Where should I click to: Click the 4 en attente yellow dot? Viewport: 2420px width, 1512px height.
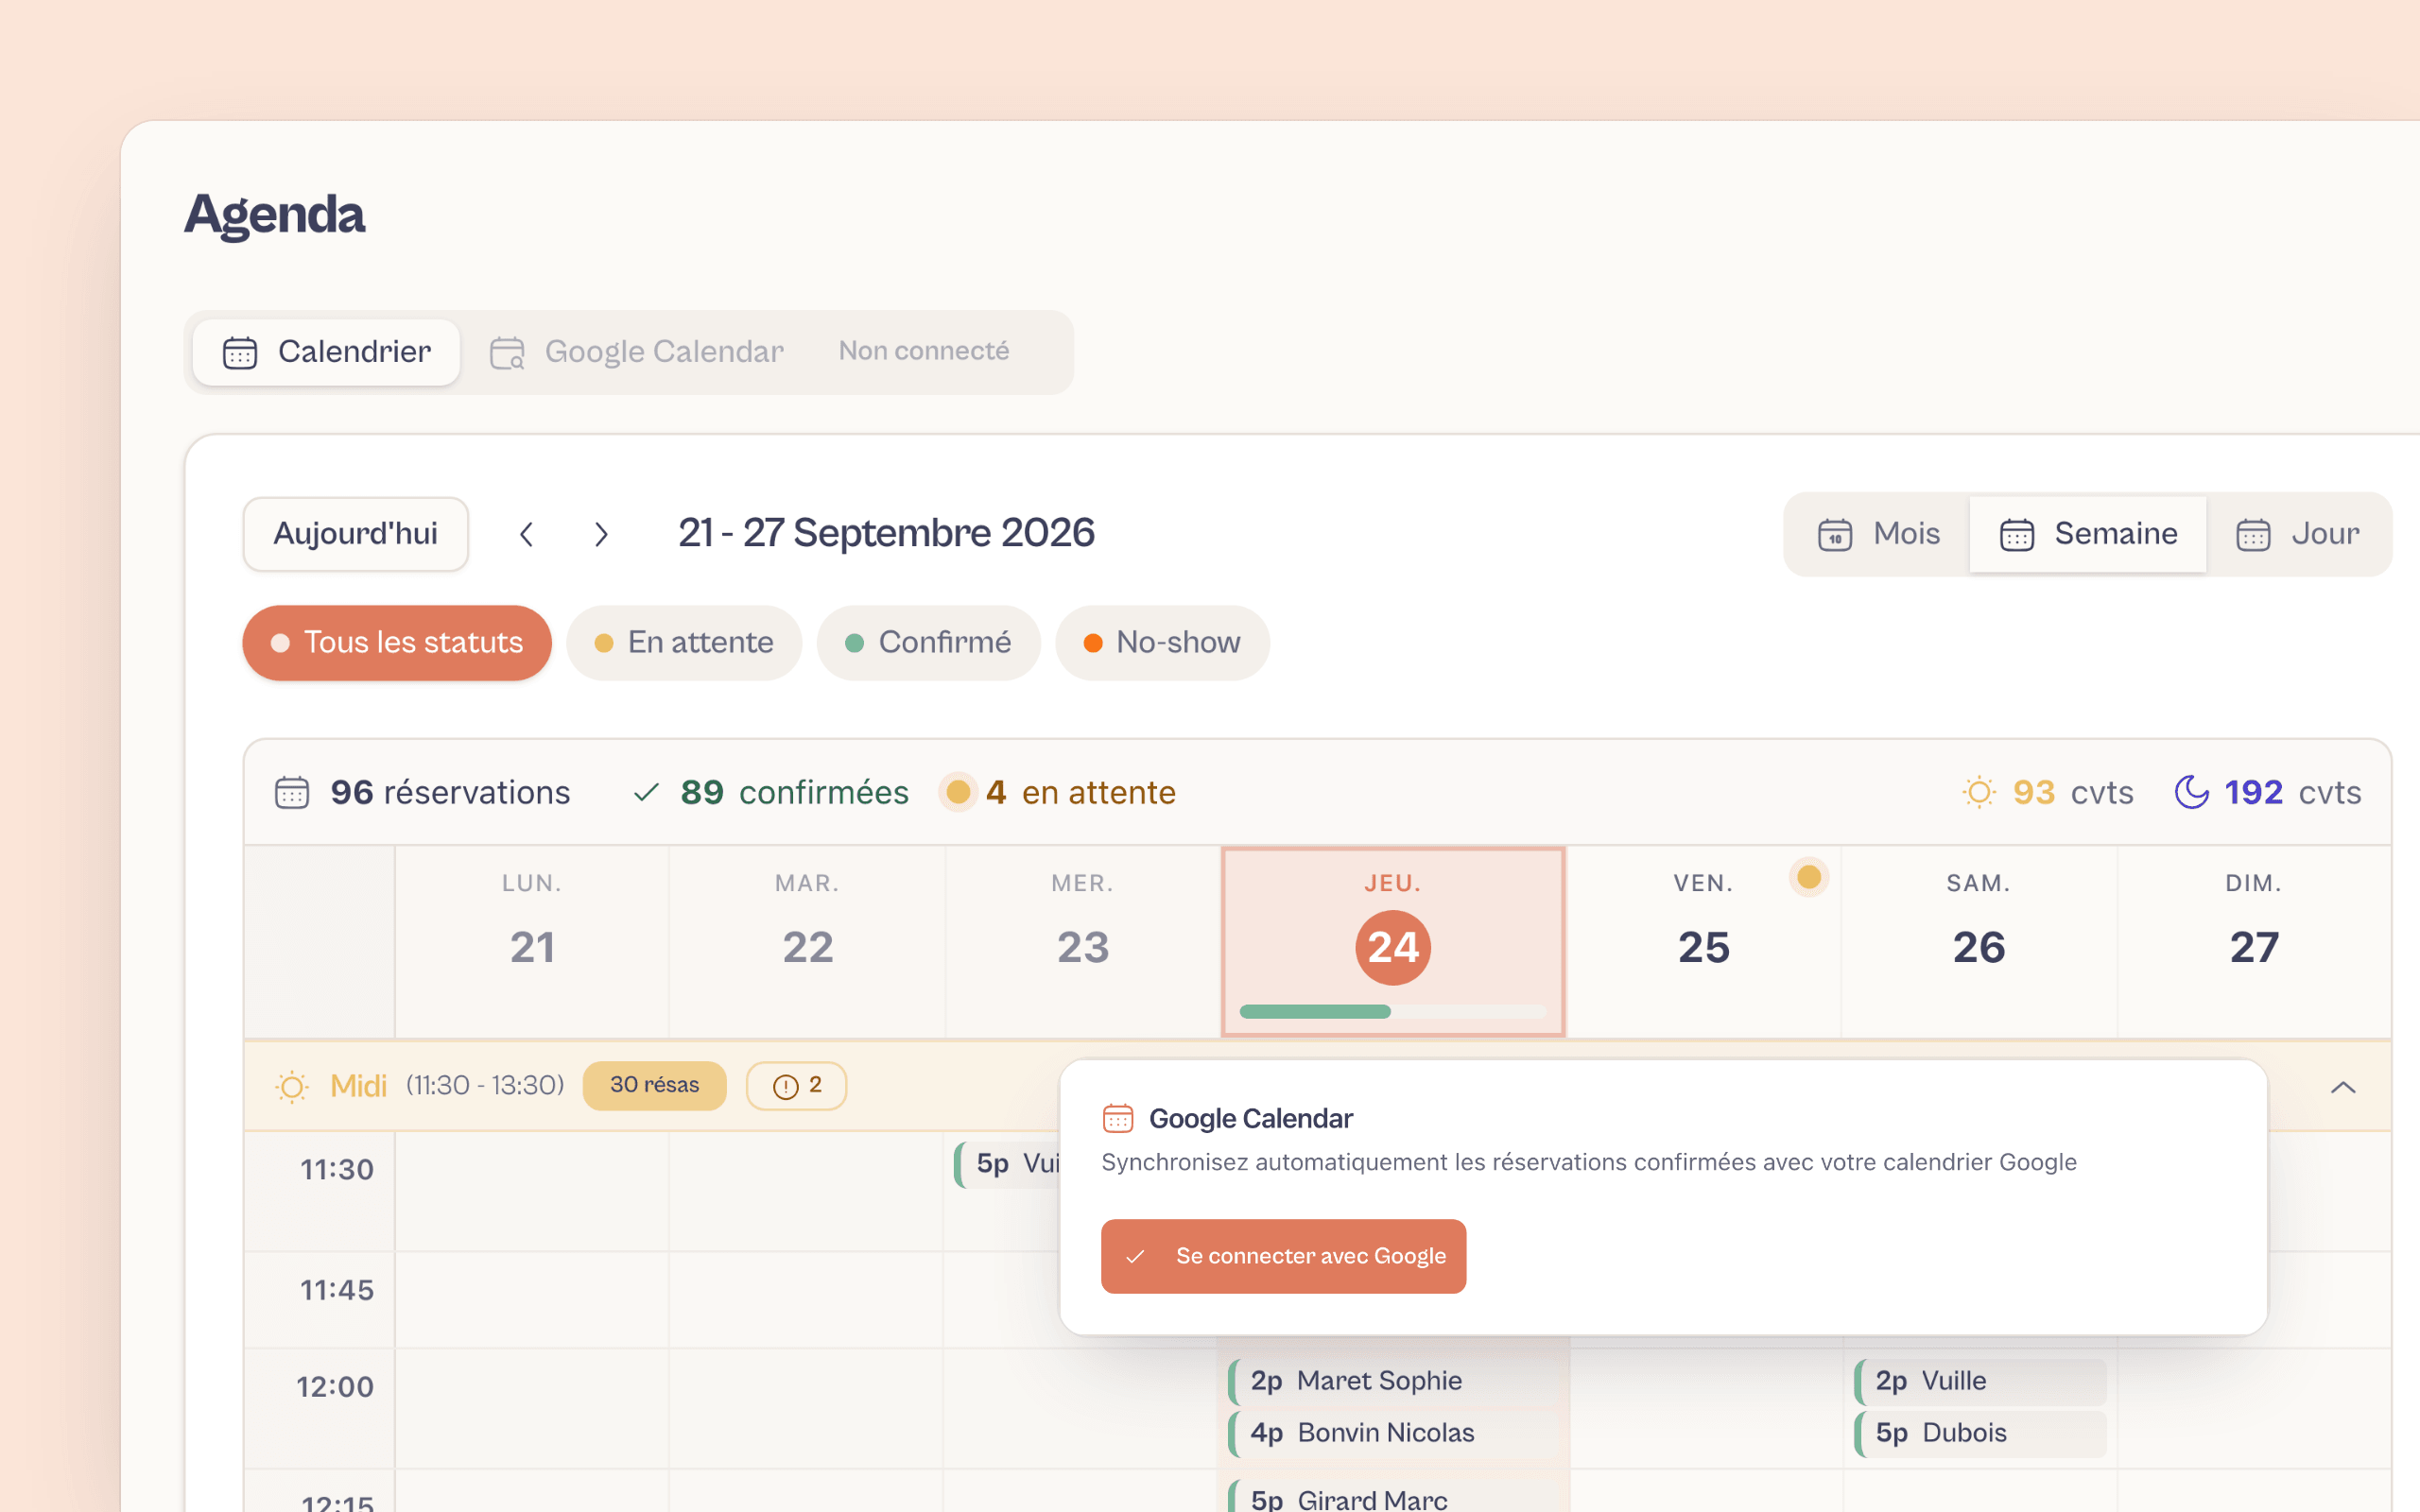point(958,792)
